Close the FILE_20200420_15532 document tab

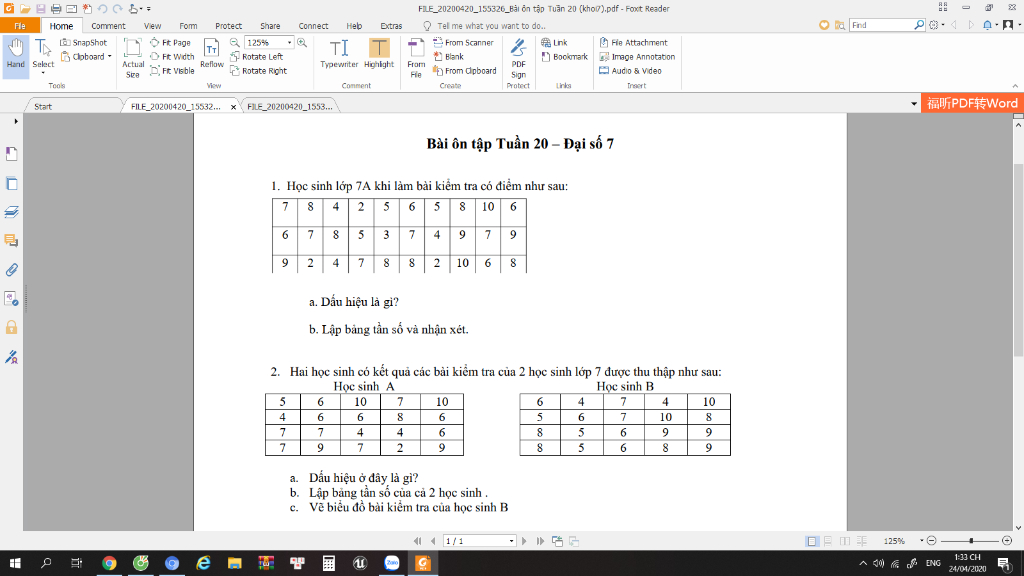click(x=233, y=107)
